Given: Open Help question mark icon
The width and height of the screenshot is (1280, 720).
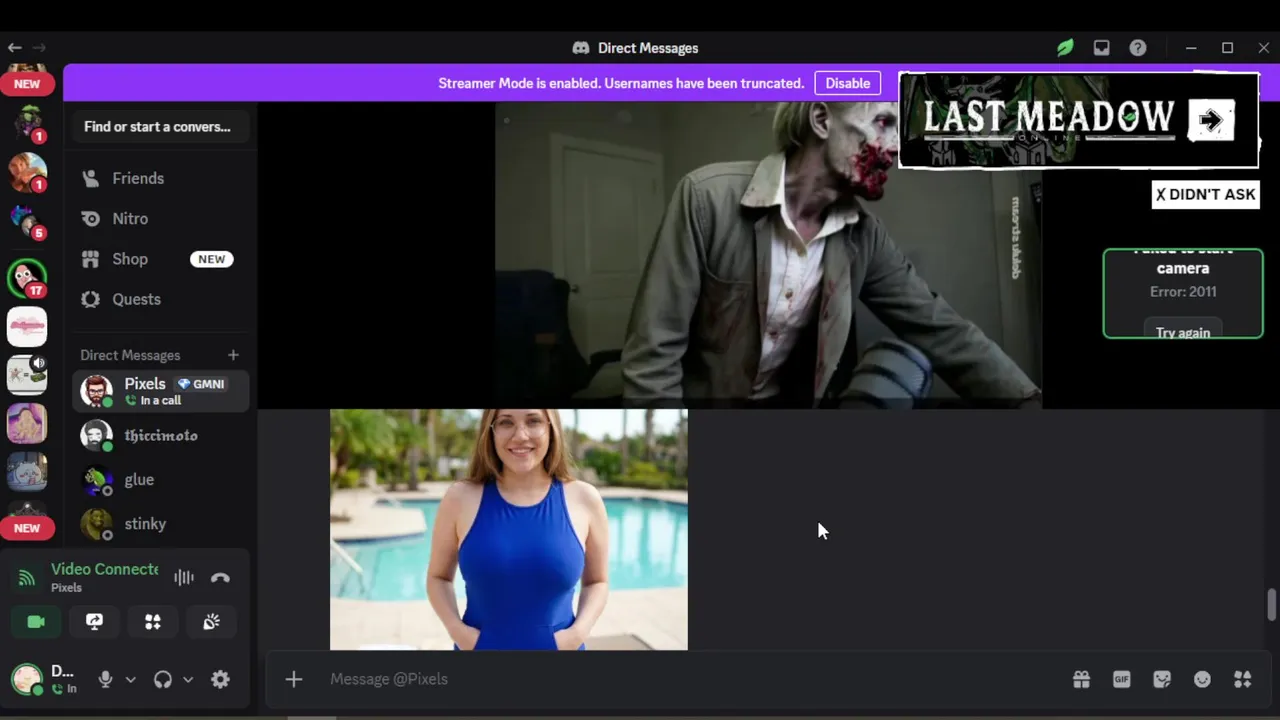Looking at the screenshot, I should pos(1138,48).
